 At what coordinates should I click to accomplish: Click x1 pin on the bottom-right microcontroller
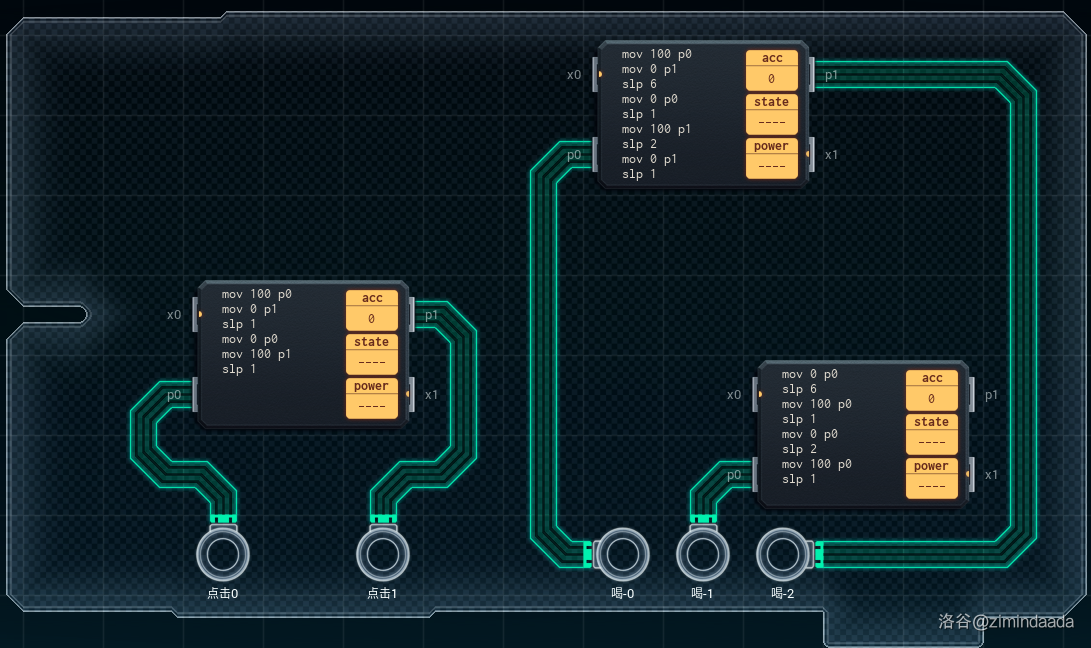970,474
